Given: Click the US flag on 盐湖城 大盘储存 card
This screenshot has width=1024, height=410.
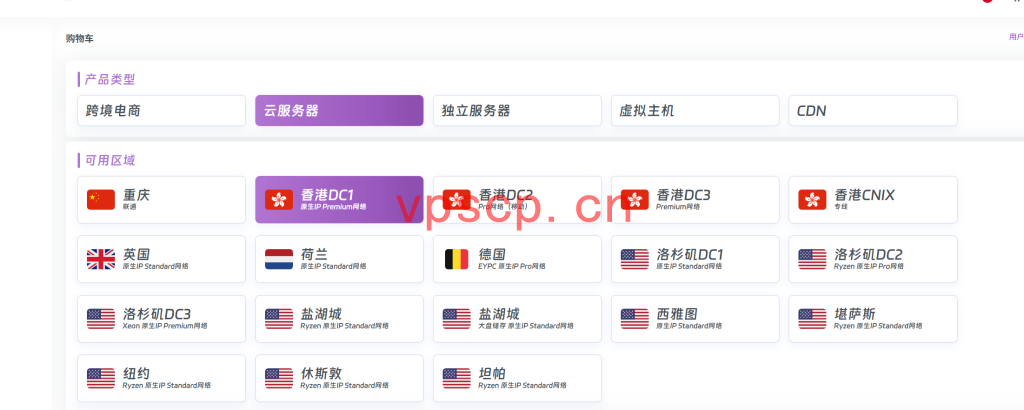Looking at the screenshot, I should click(456, 319).
